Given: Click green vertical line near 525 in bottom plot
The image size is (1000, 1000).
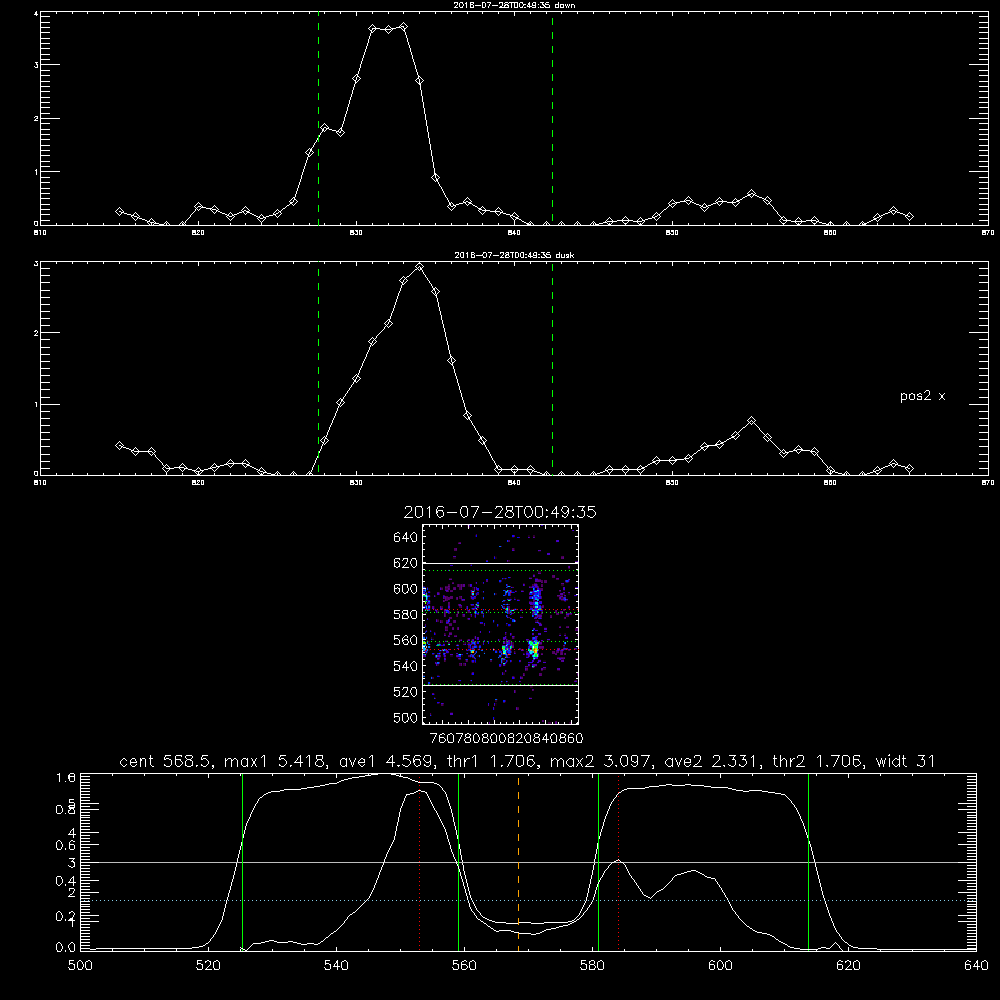Looking at the screenshot, I should point(242,863).
